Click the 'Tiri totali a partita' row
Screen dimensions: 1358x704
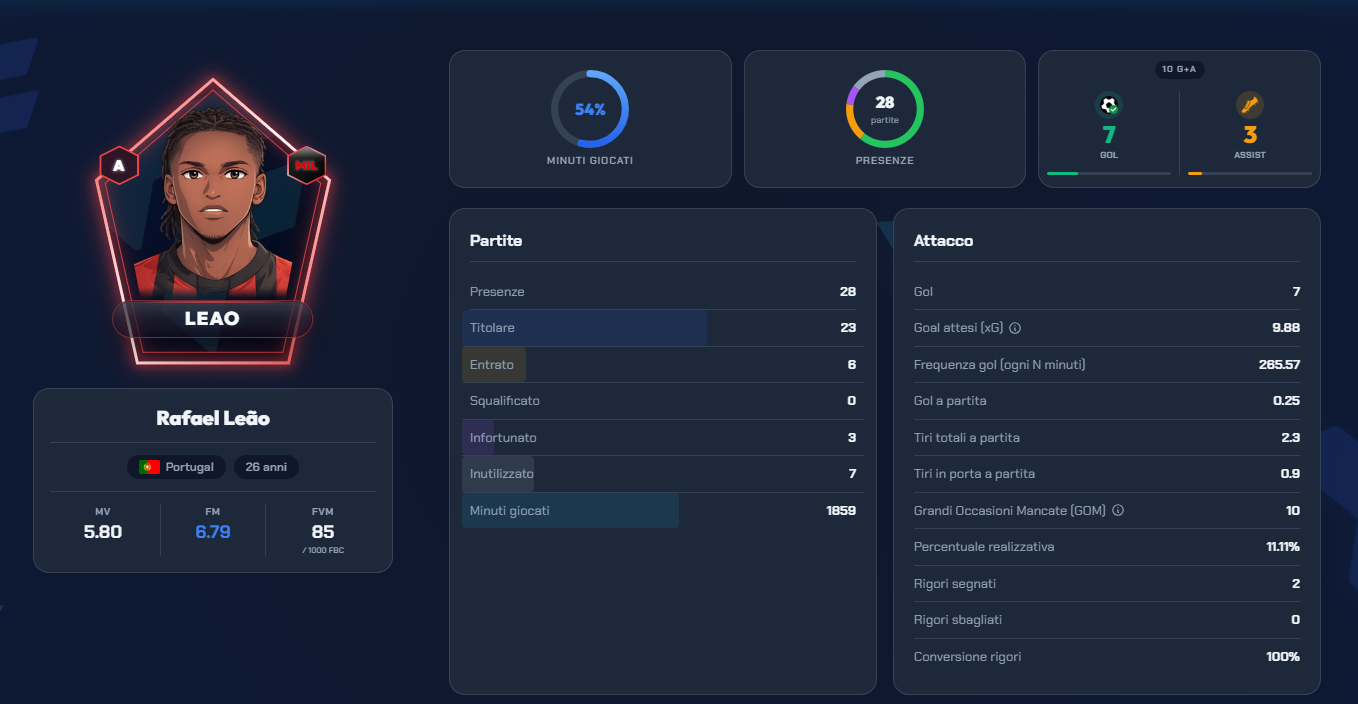(x=1107, y=438)
